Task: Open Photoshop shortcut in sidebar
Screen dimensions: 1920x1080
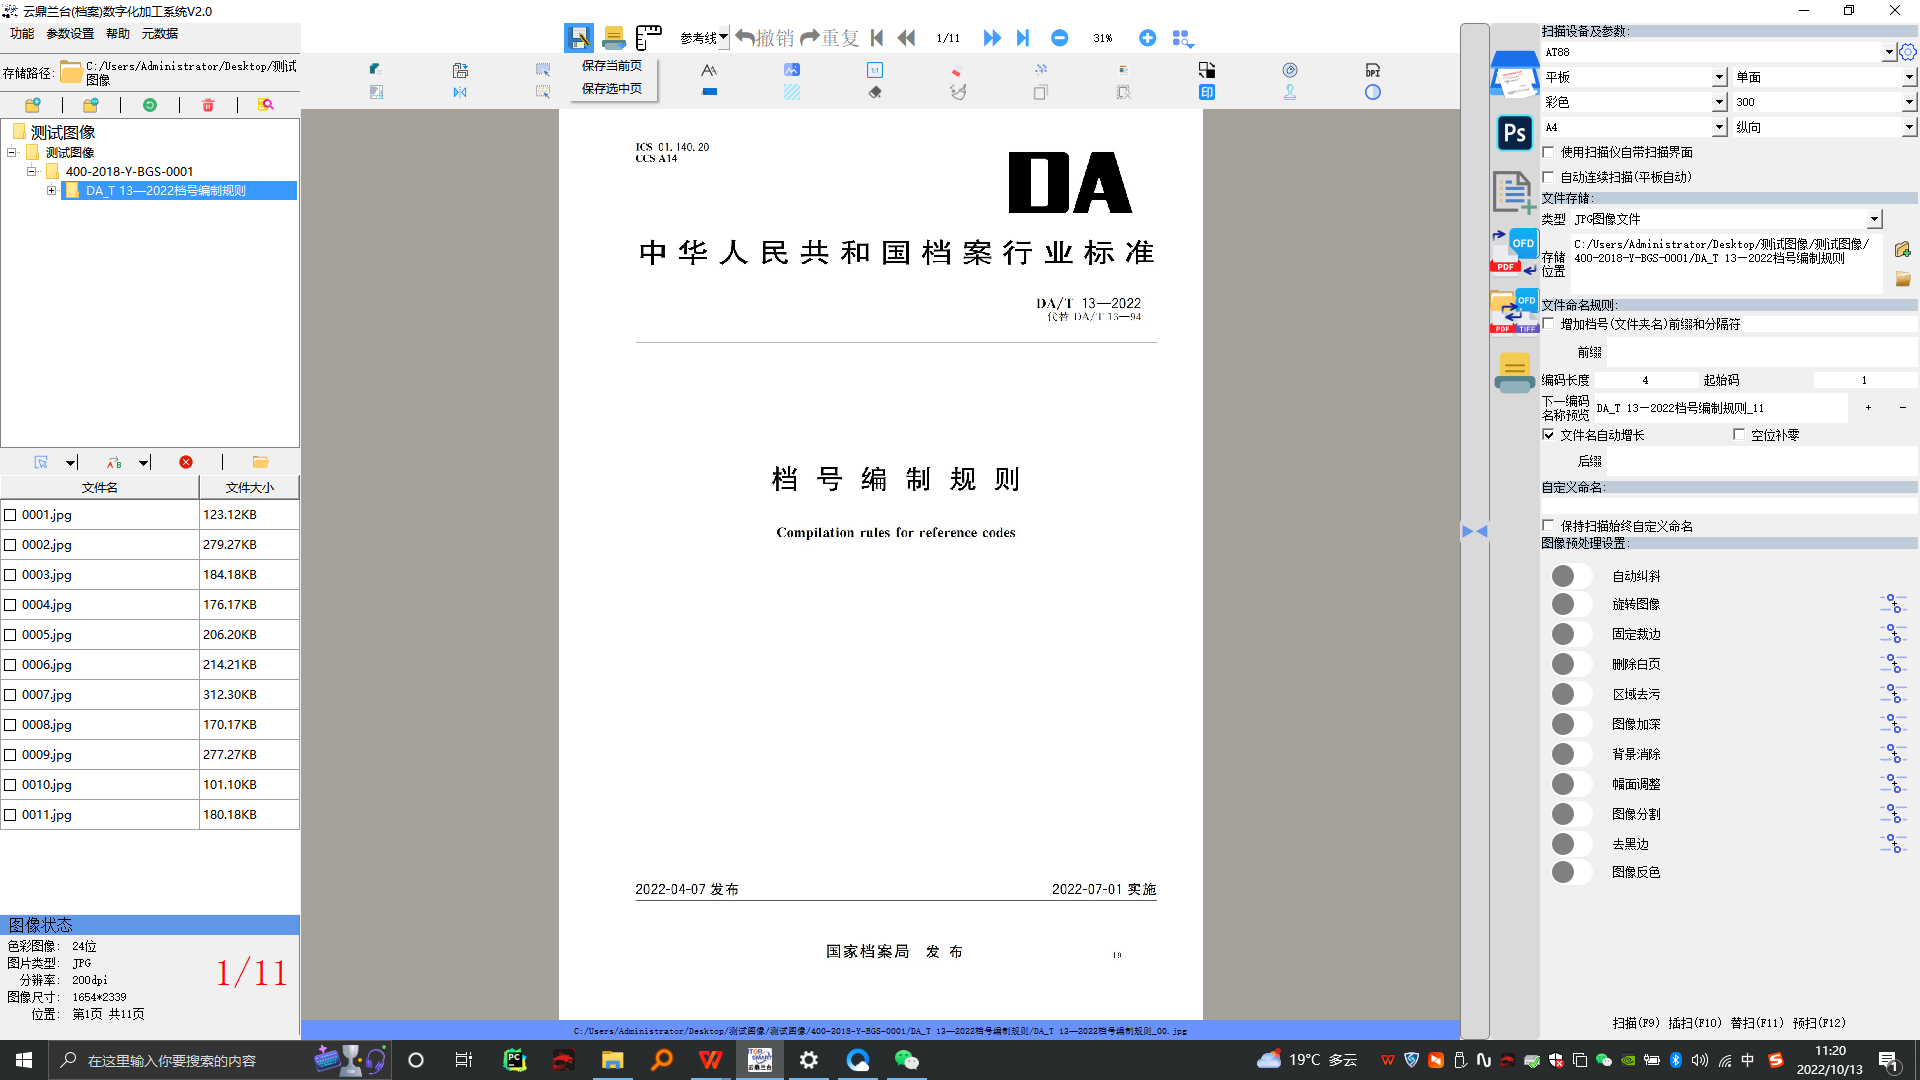Action: coord(1514,133)
